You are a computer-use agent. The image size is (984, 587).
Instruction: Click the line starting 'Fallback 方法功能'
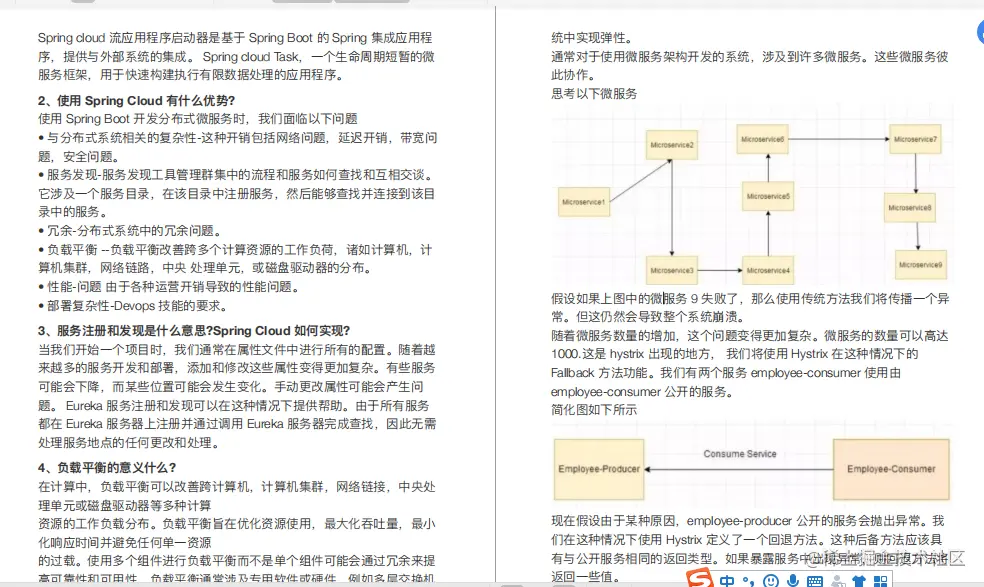pyautogui.click(x=726, y=373)
